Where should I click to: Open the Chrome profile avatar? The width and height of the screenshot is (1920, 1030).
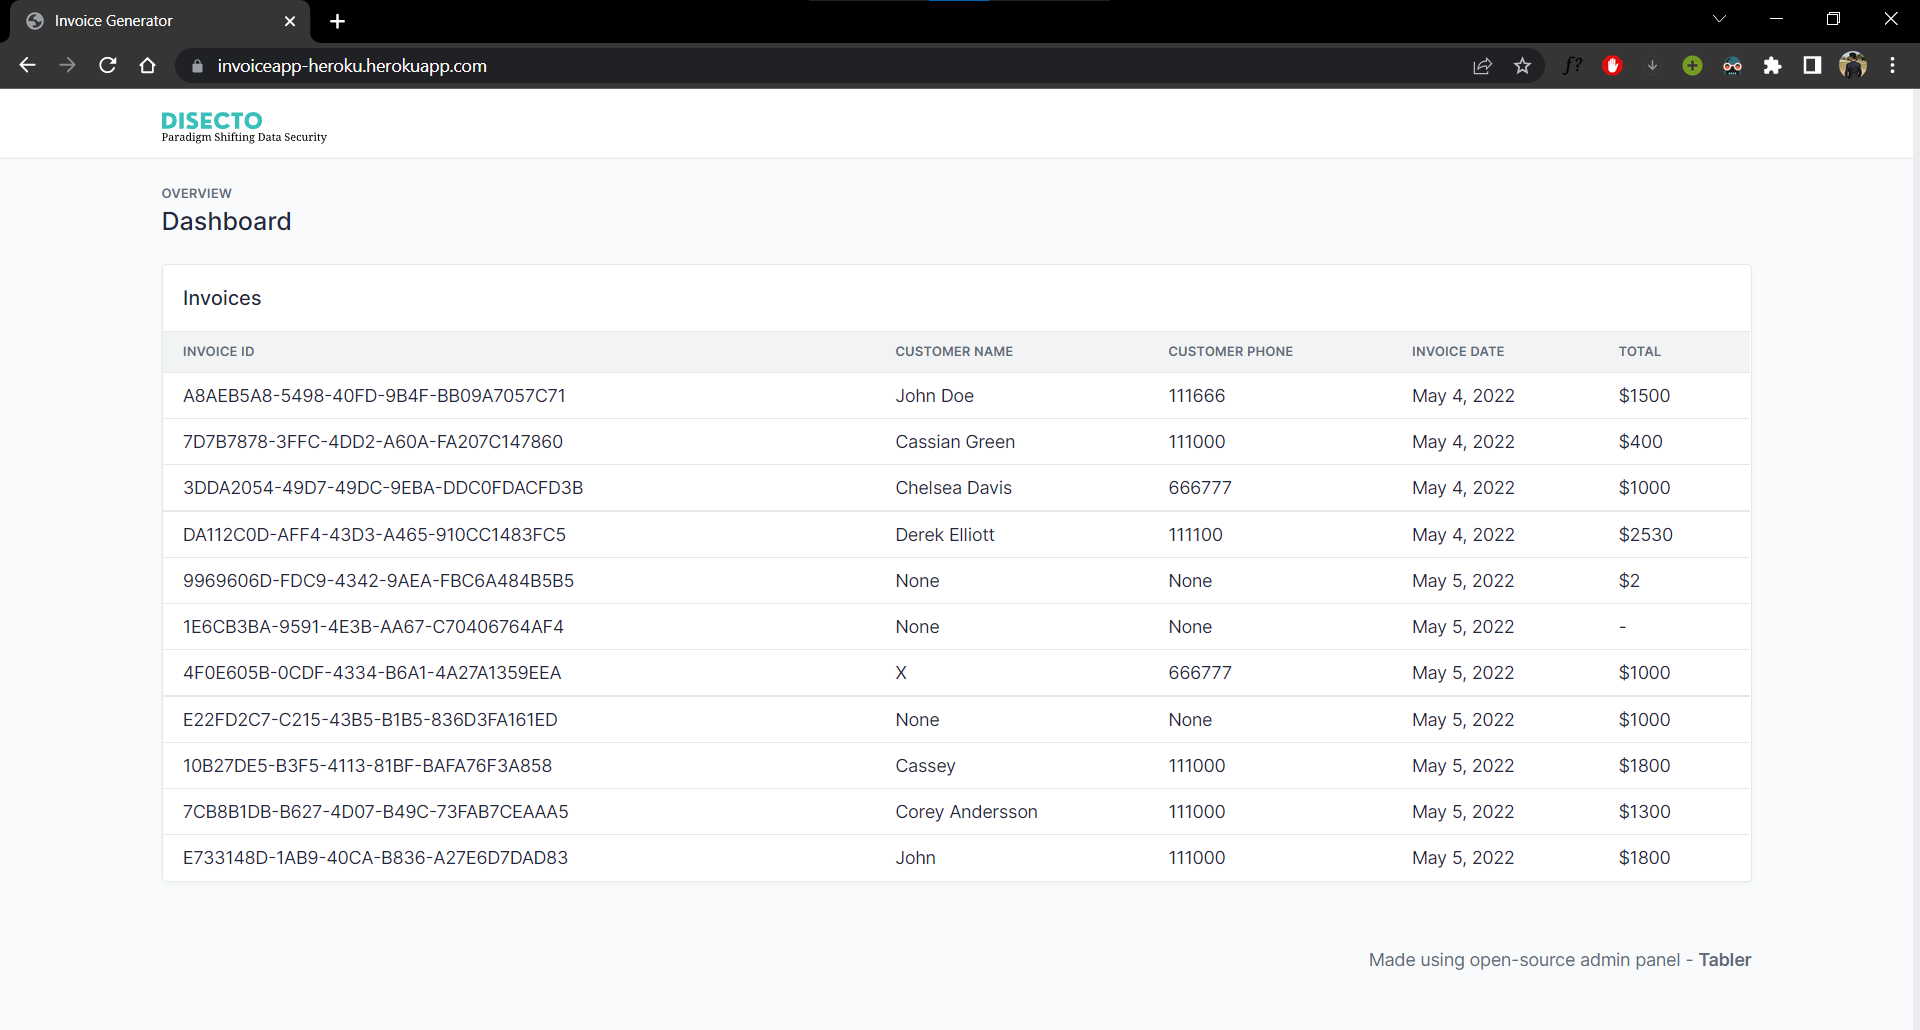1853,65
